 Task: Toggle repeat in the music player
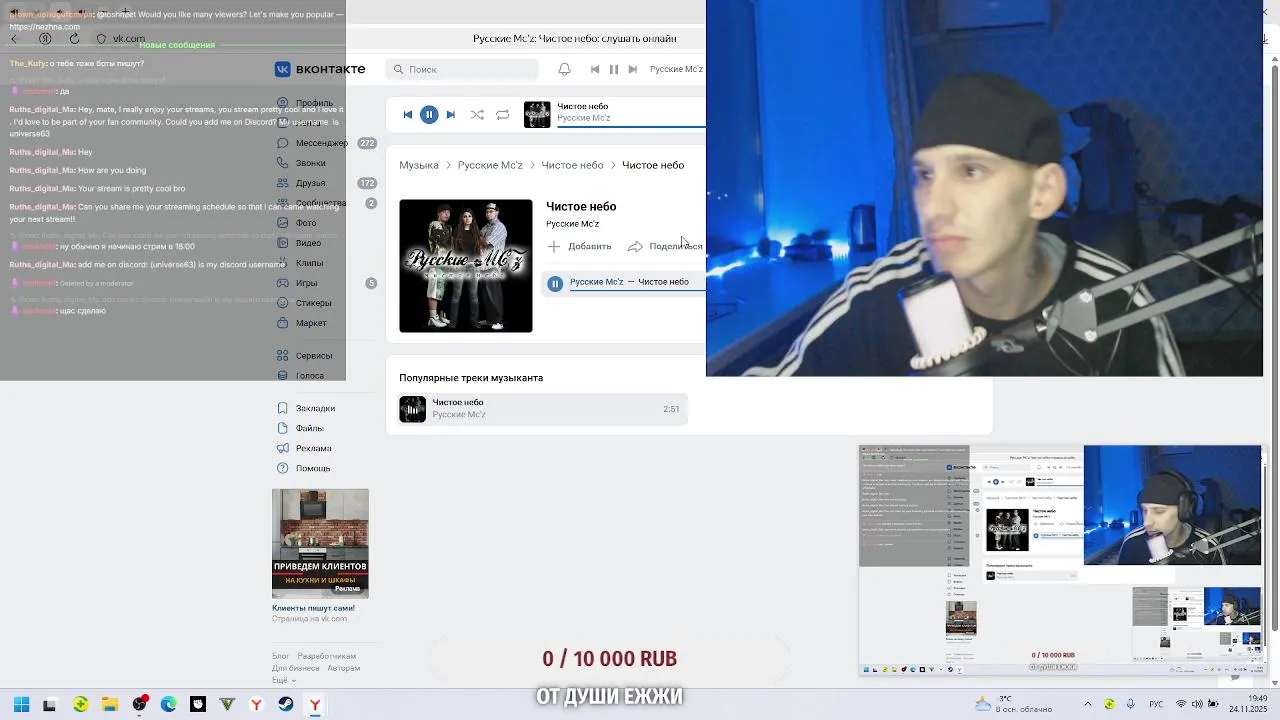point(503,114)
